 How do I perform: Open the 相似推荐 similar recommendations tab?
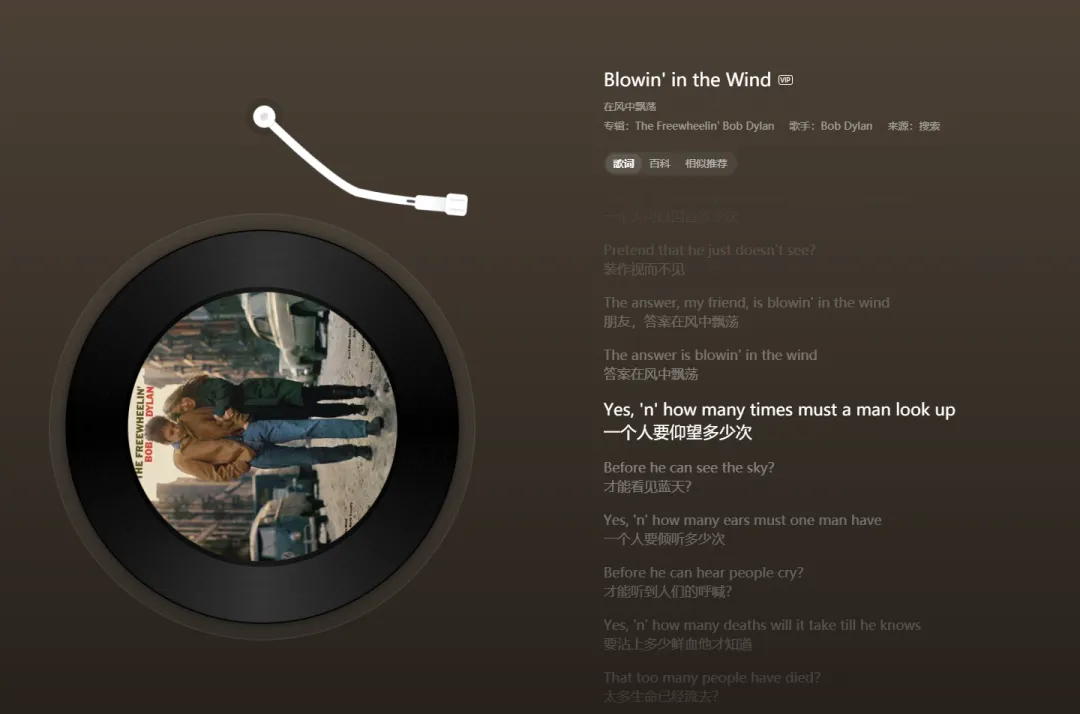click(x=706, y=163)
